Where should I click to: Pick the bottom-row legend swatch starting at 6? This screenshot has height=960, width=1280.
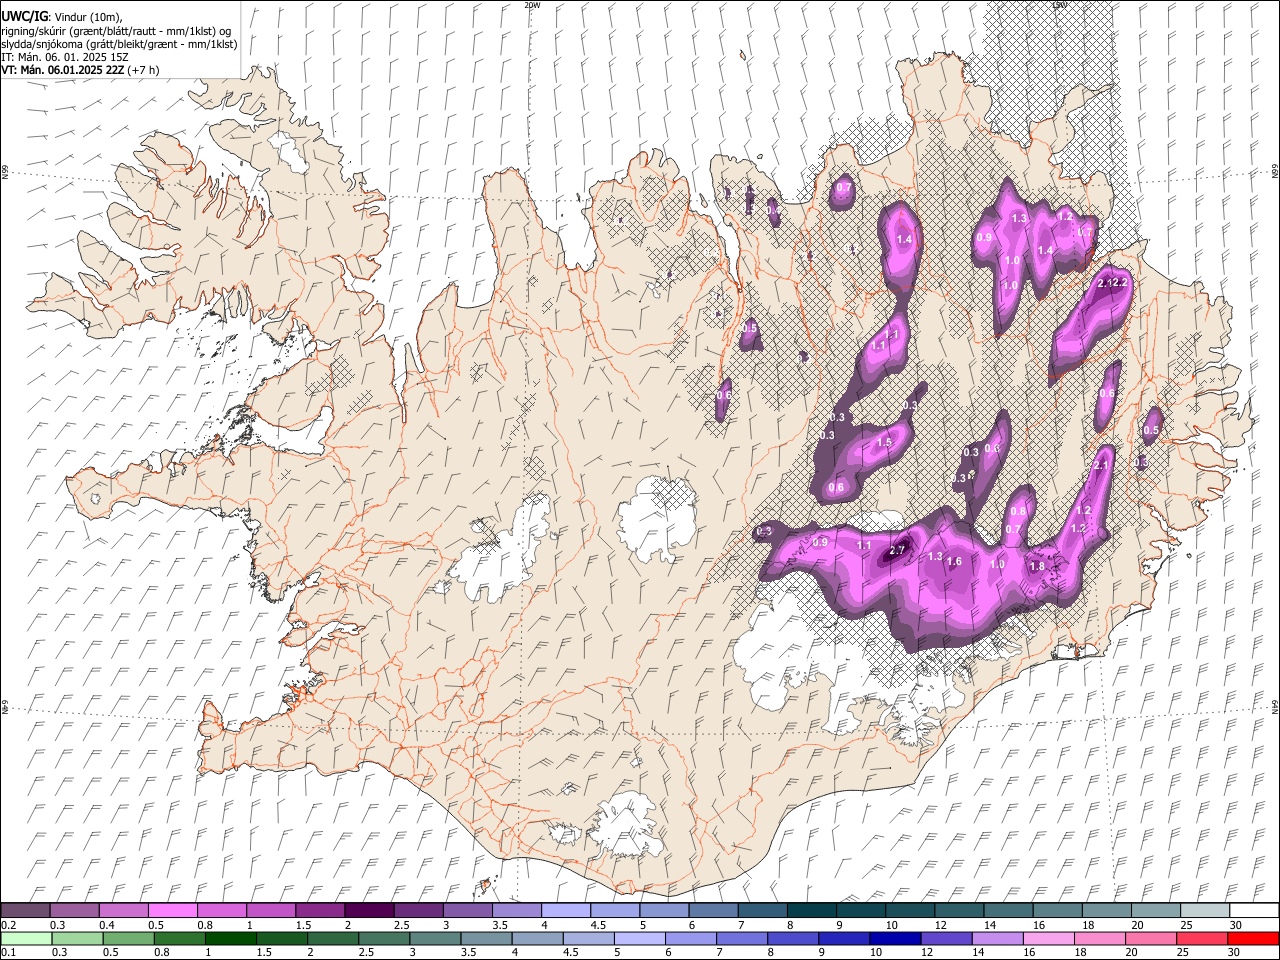(691, 938)
